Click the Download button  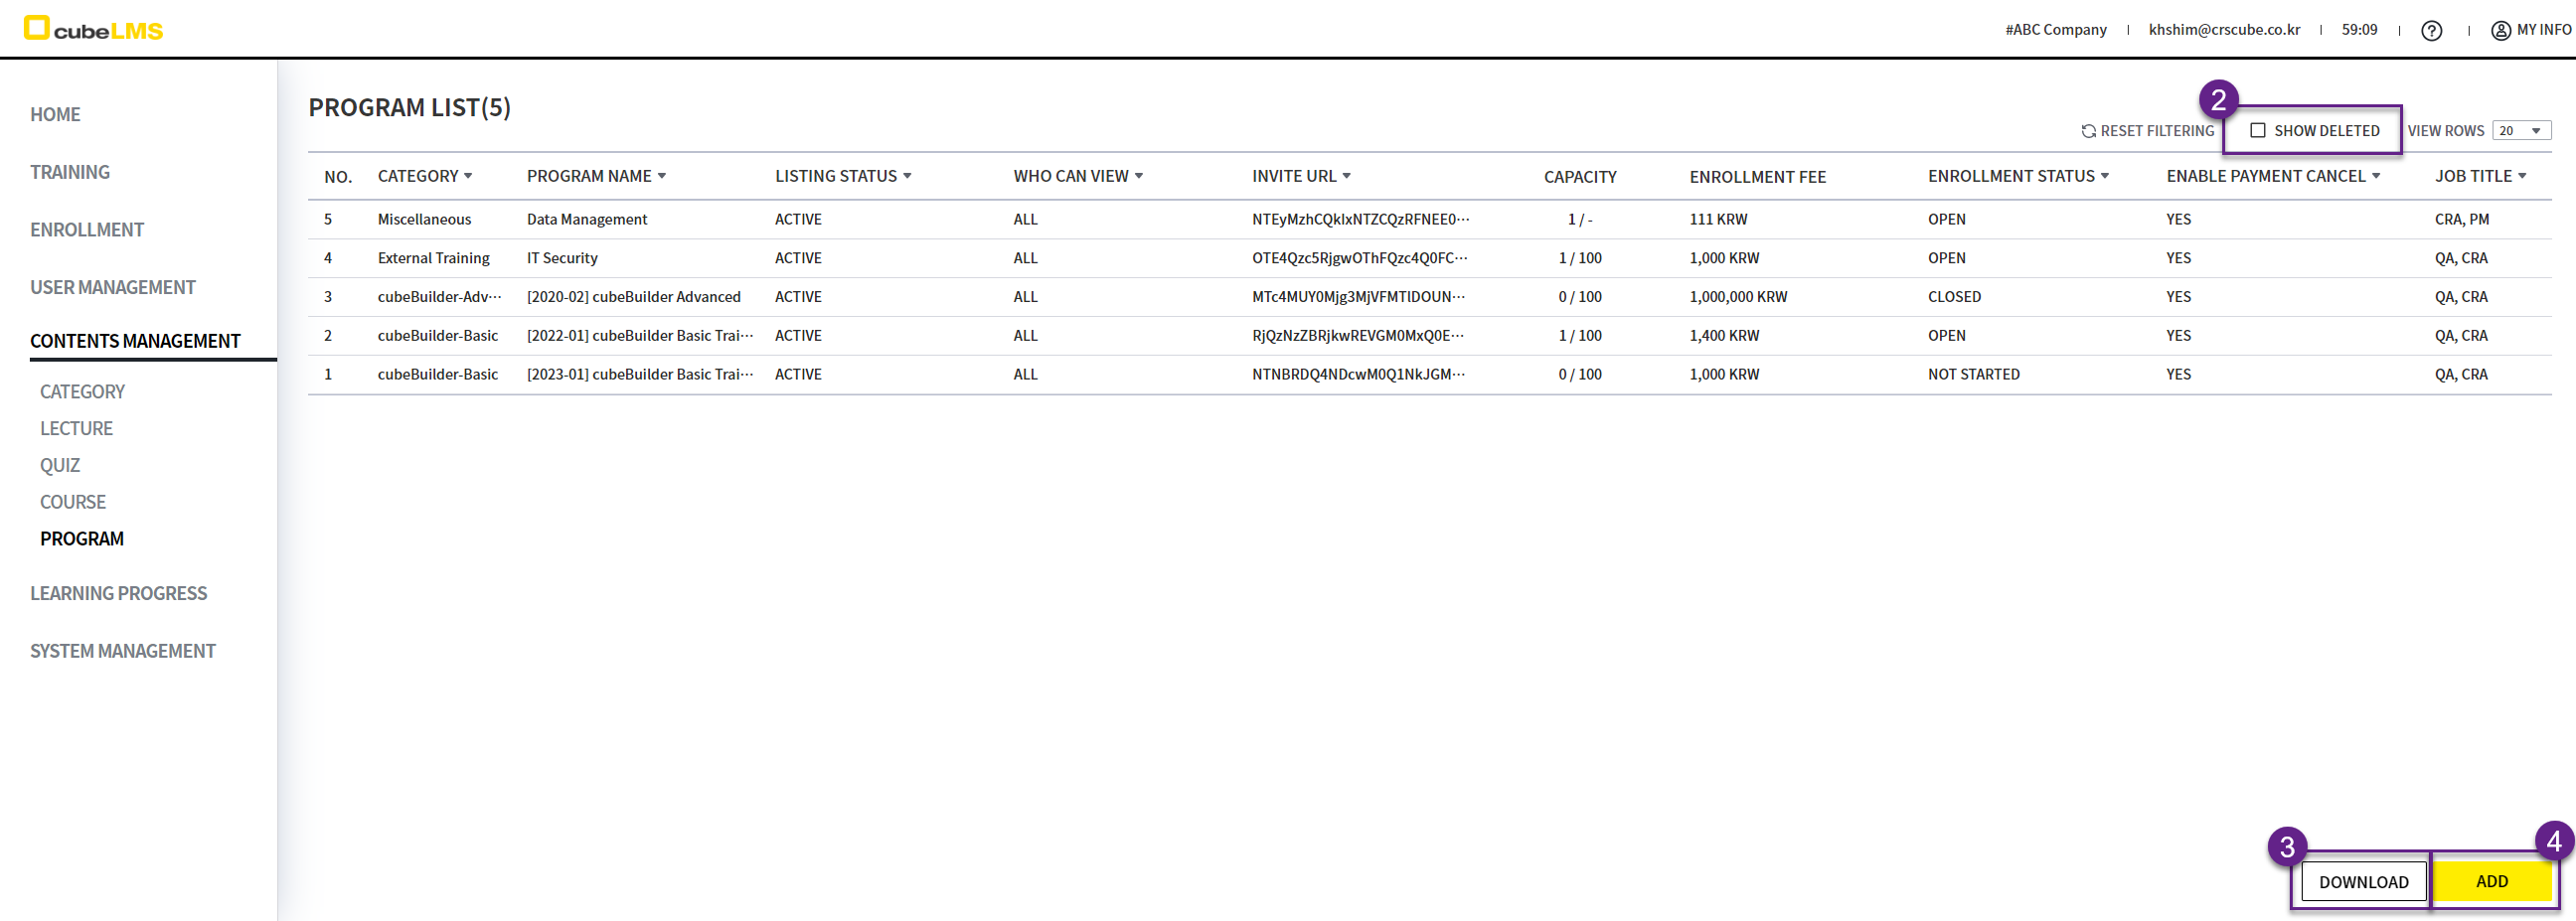[x=2363, y=881]
